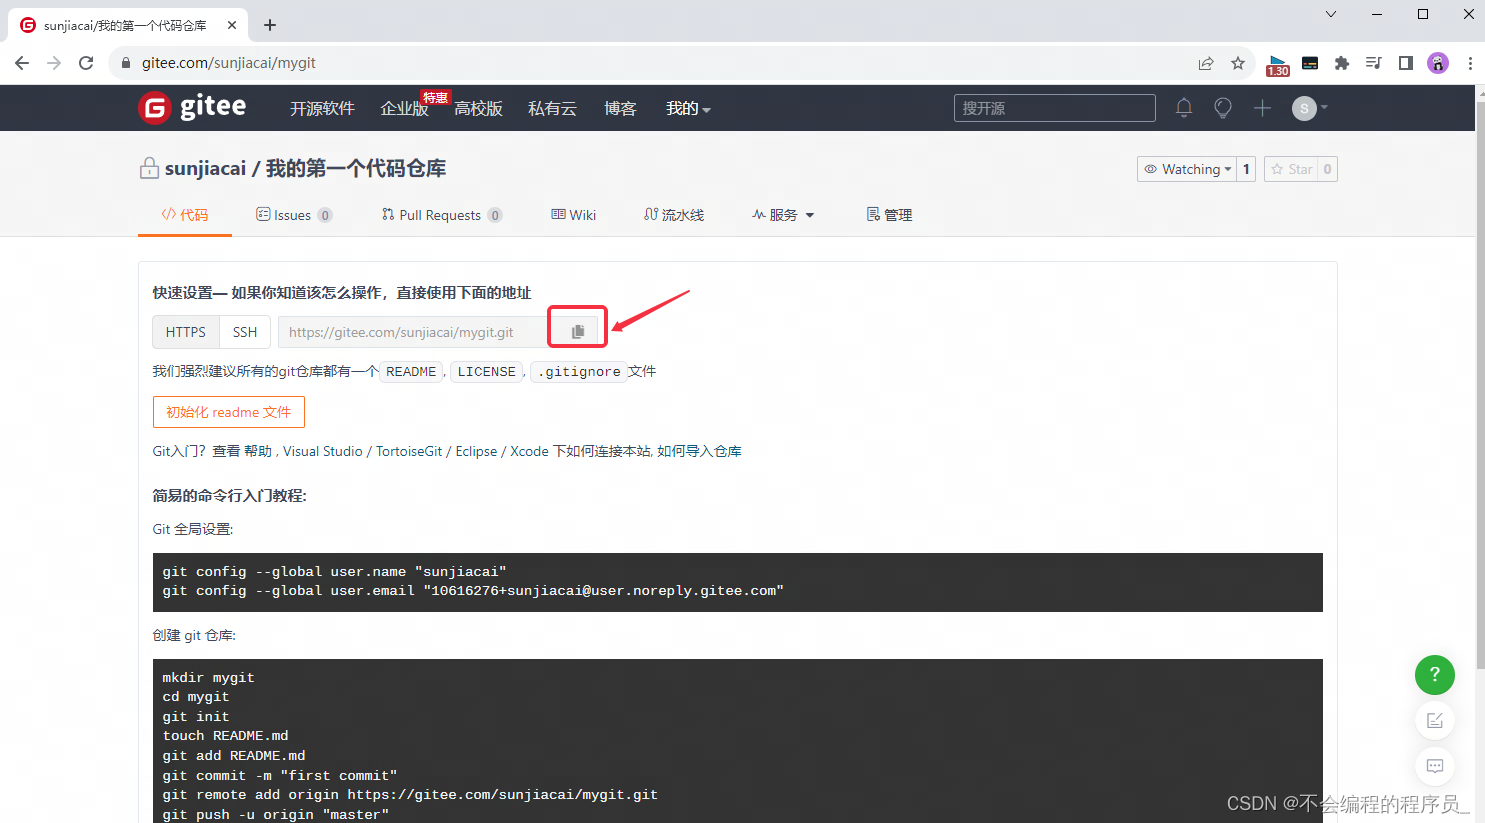Click the .gitignore tag link
The image size is (1485, 823).
[579, 372]
